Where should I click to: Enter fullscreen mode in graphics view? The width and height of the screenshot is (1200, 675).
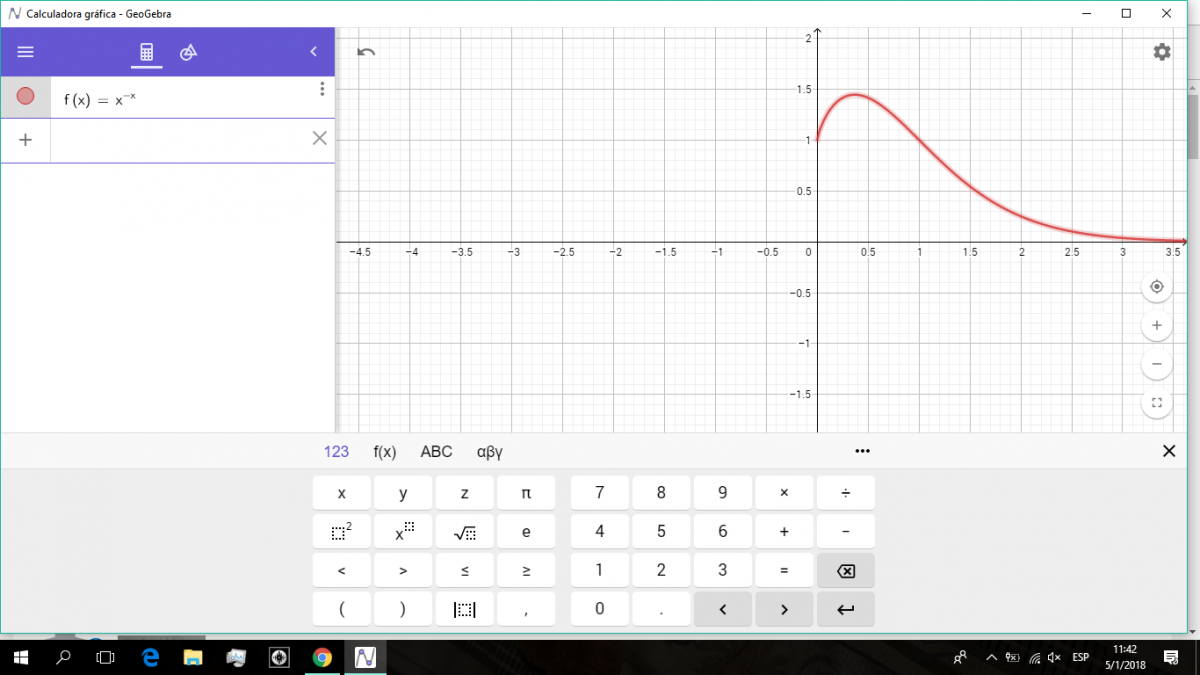[x=1156, y=403]
